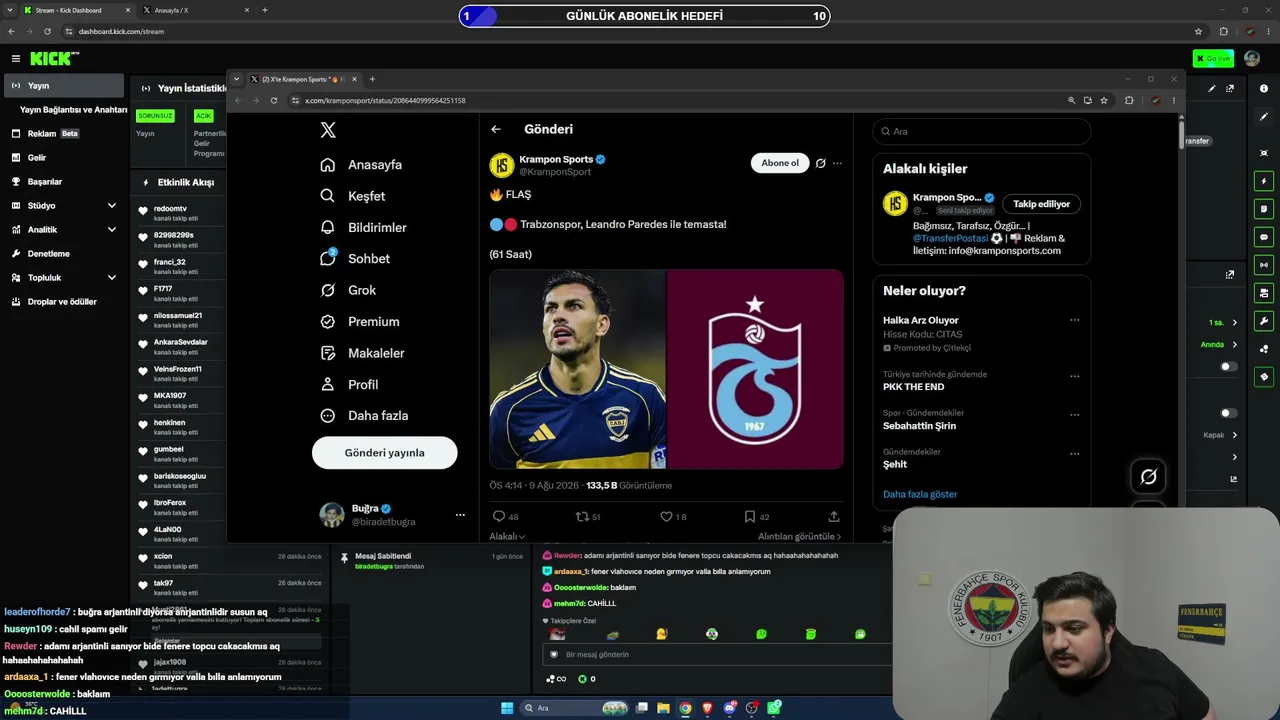Open Brave browser from the taskbar

708,708
